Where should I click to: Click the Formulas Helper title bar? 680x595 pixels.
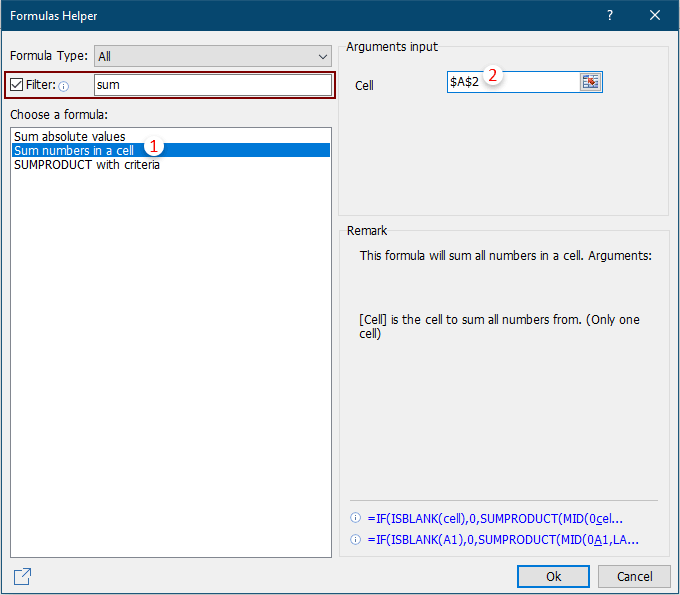[300, 16]
